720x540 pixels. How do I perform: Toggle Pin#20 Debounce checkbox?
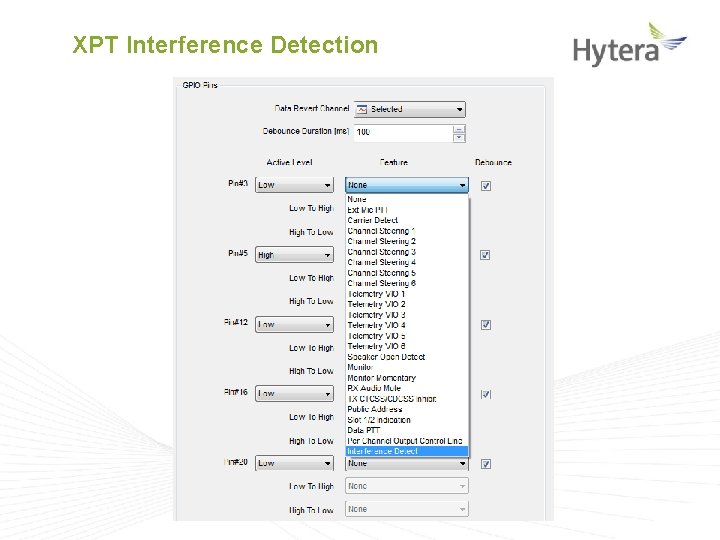pyautogui.click(x=486, y=464)
